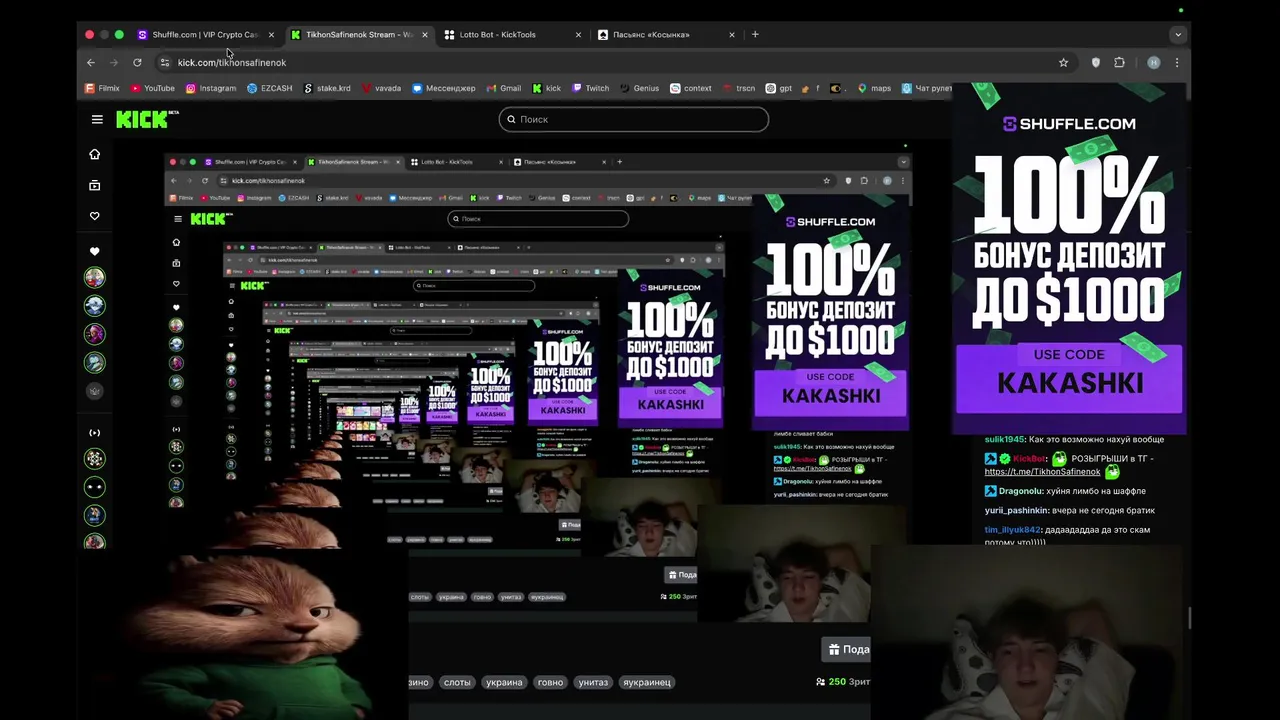Click the grey crown icon in Kick sidebar
Viewport: 1280px width, 720px height.
(x=95, y=391)
